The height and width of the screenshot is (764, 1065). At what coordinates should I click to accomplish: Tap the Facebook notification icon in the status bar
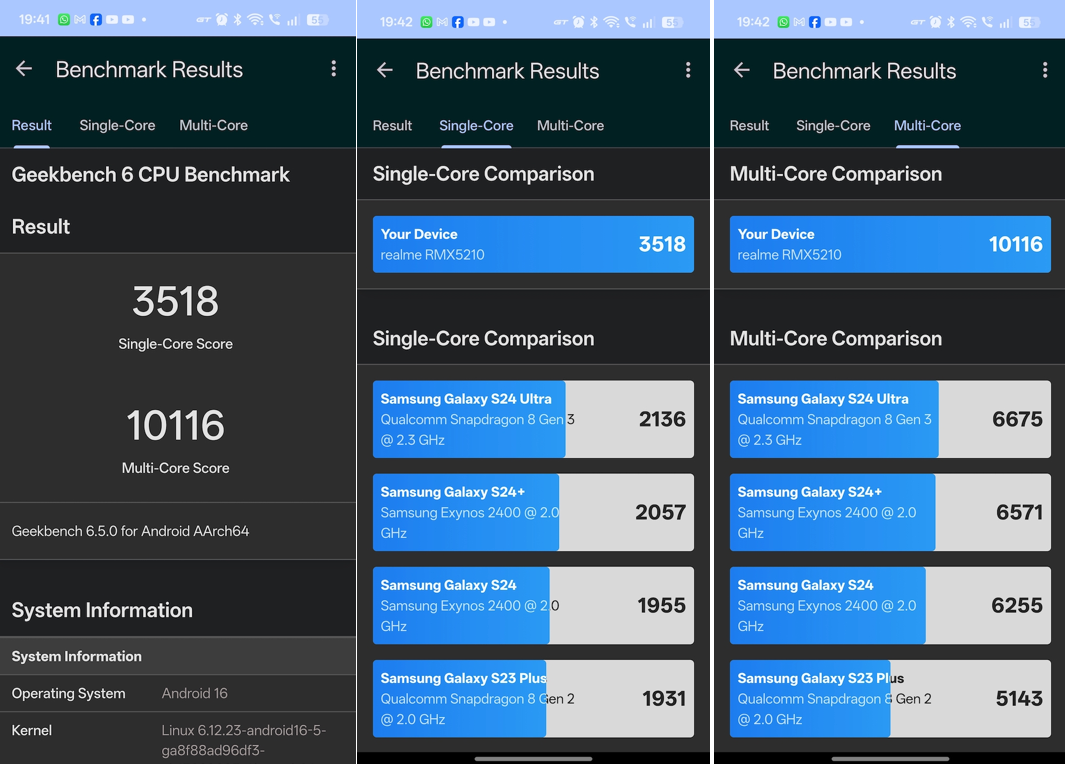96,17
